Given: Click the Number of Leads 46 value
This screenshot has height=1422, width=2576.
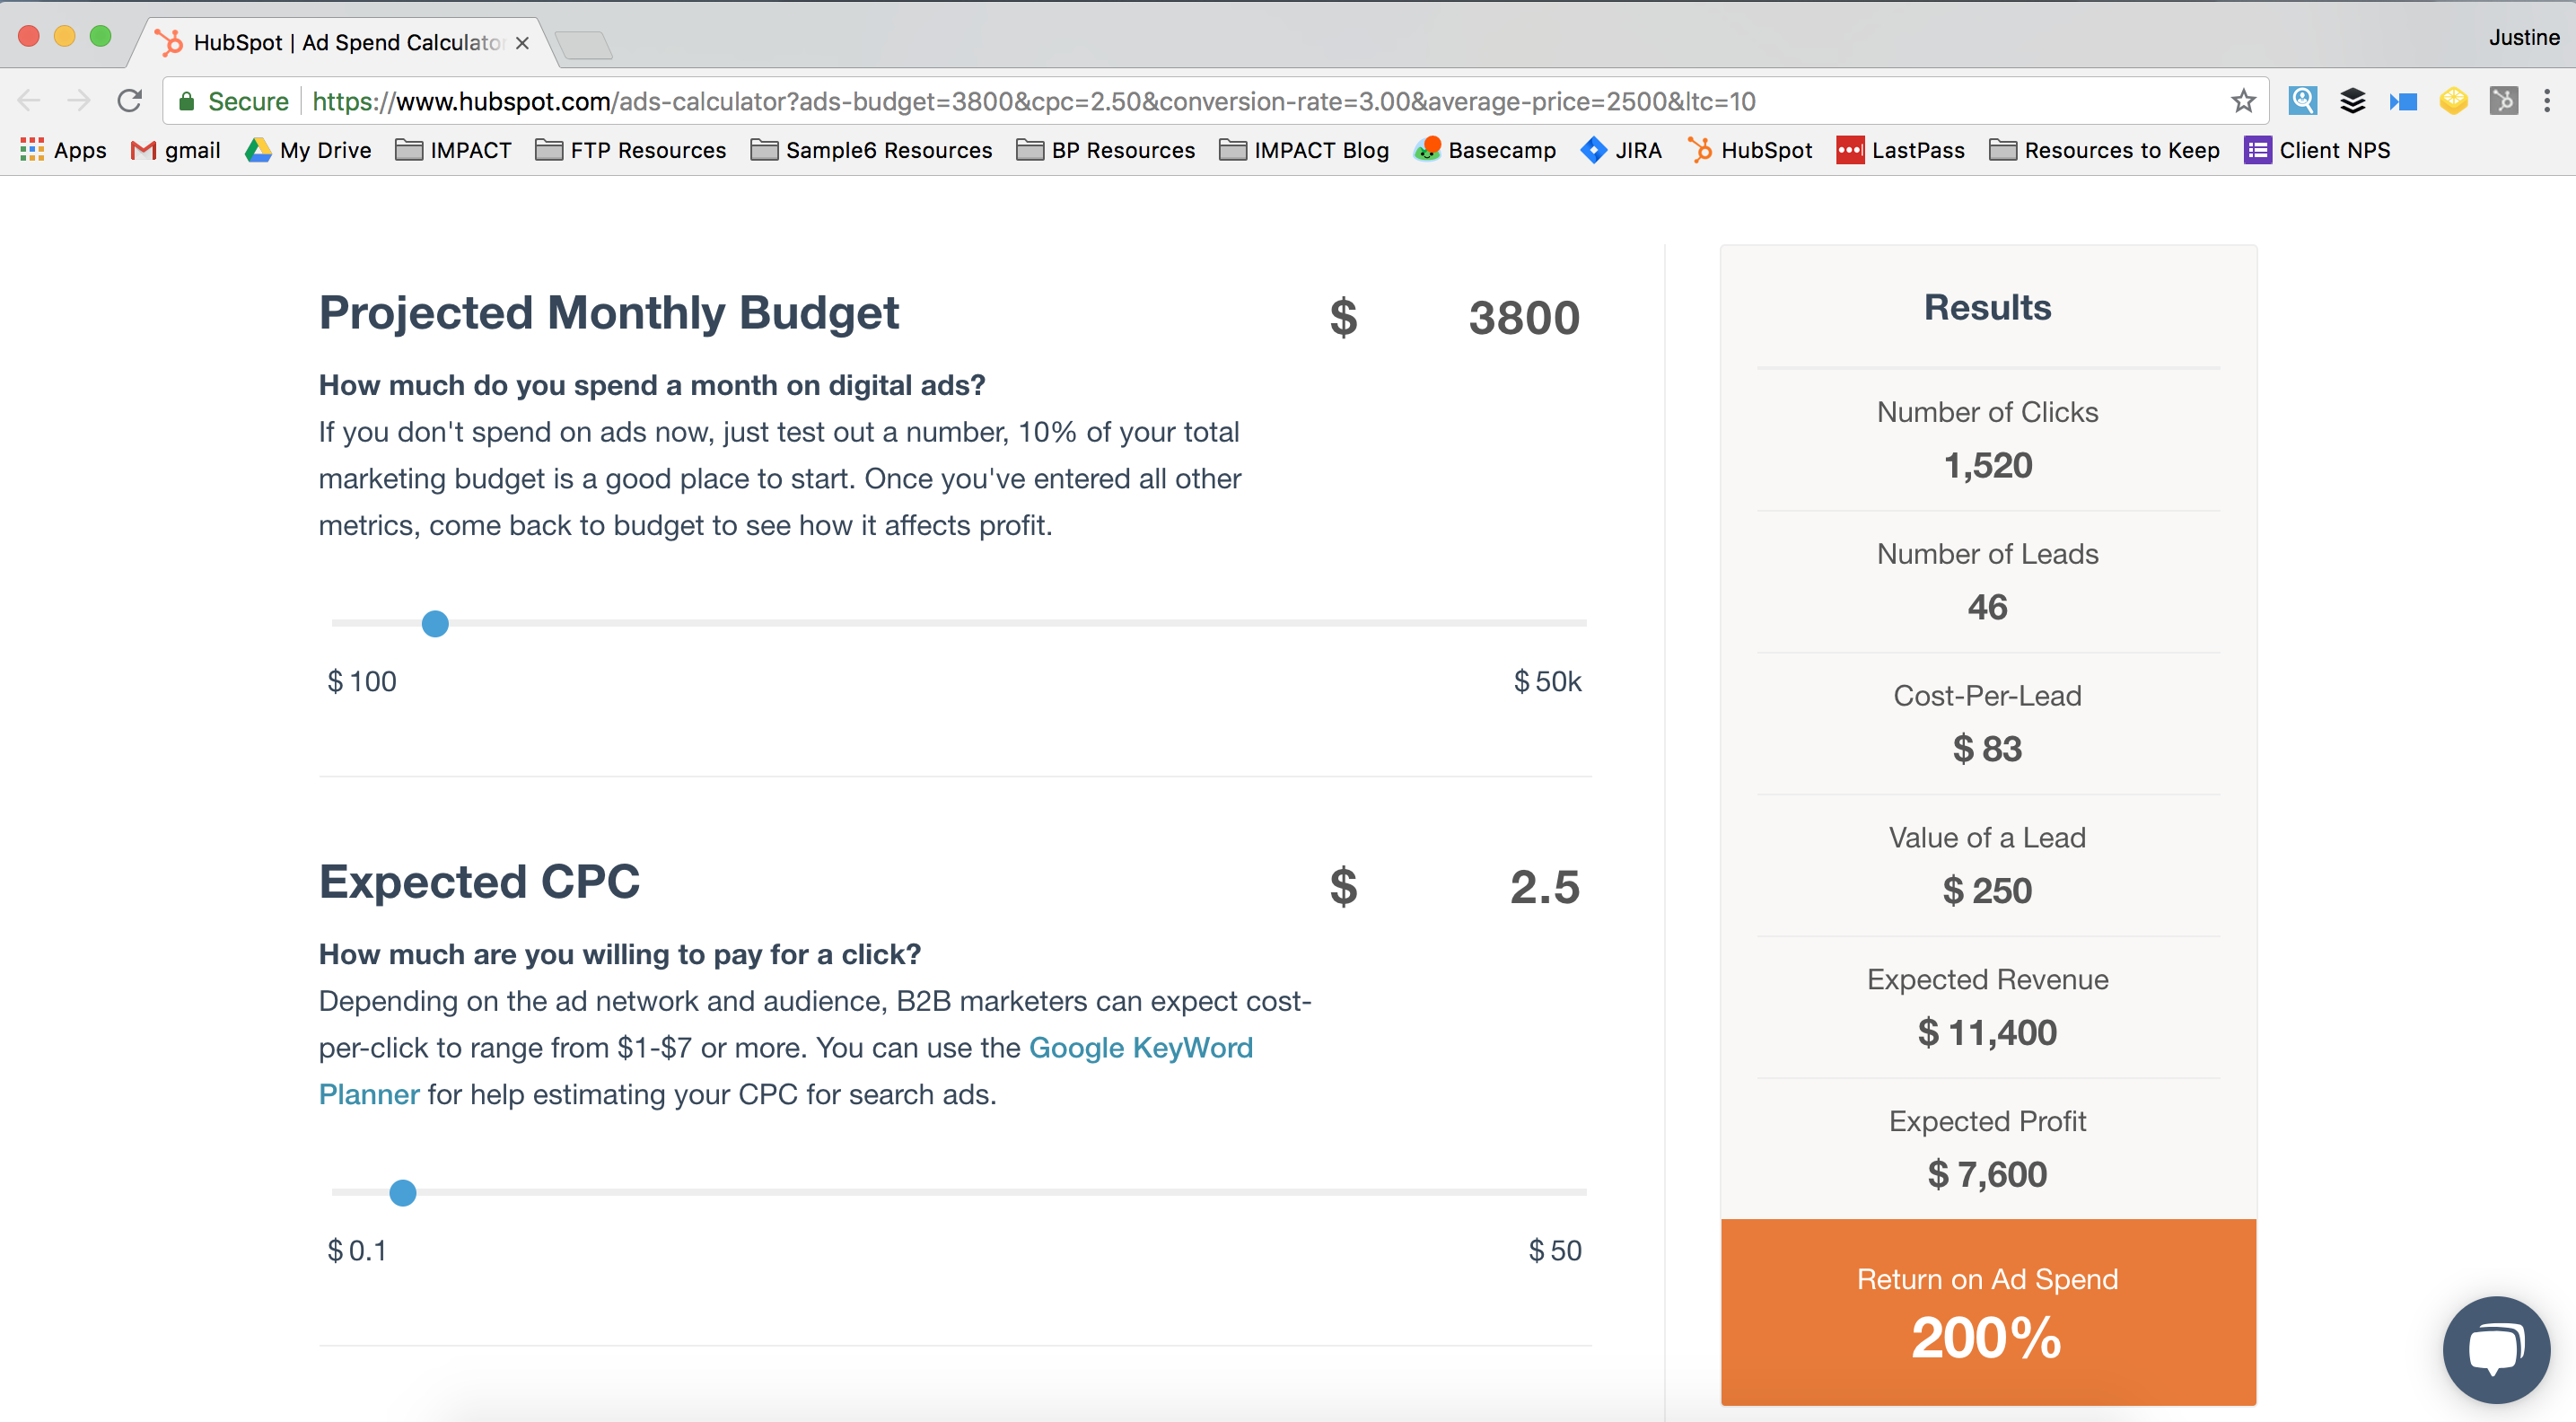Looking at the screenshot, I should coord(1988,608).
